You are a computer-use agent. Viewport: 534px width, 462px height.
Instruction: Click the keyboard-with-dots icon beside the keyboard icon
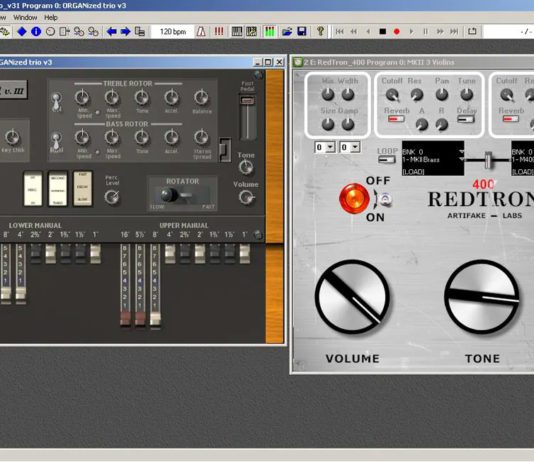point(251,32)
